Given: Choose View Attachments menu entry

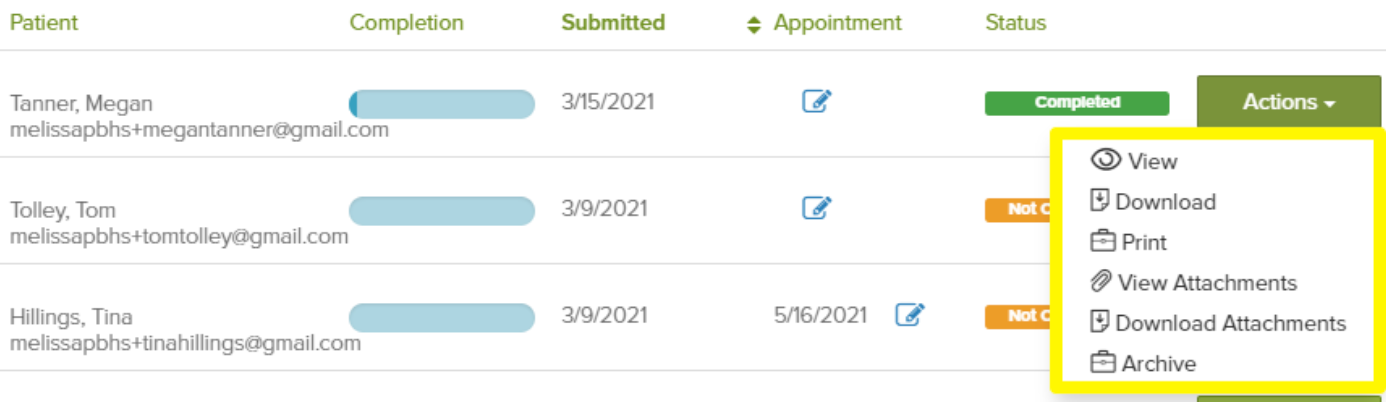Looking at the screenshot, I should point(1207,283).
